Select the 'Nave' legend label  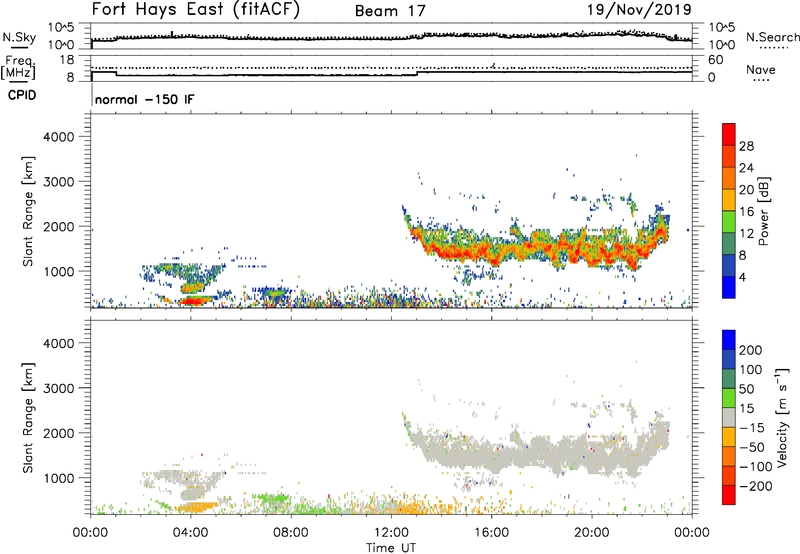click(761, 69)
